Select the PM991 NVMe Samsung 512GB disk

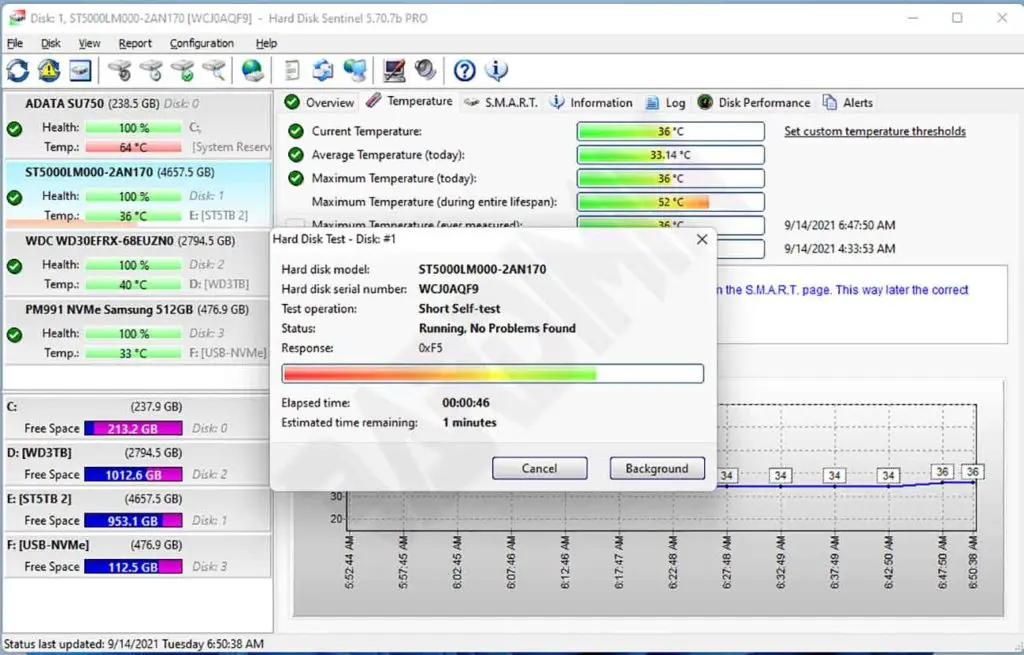[x=138, y=331]
